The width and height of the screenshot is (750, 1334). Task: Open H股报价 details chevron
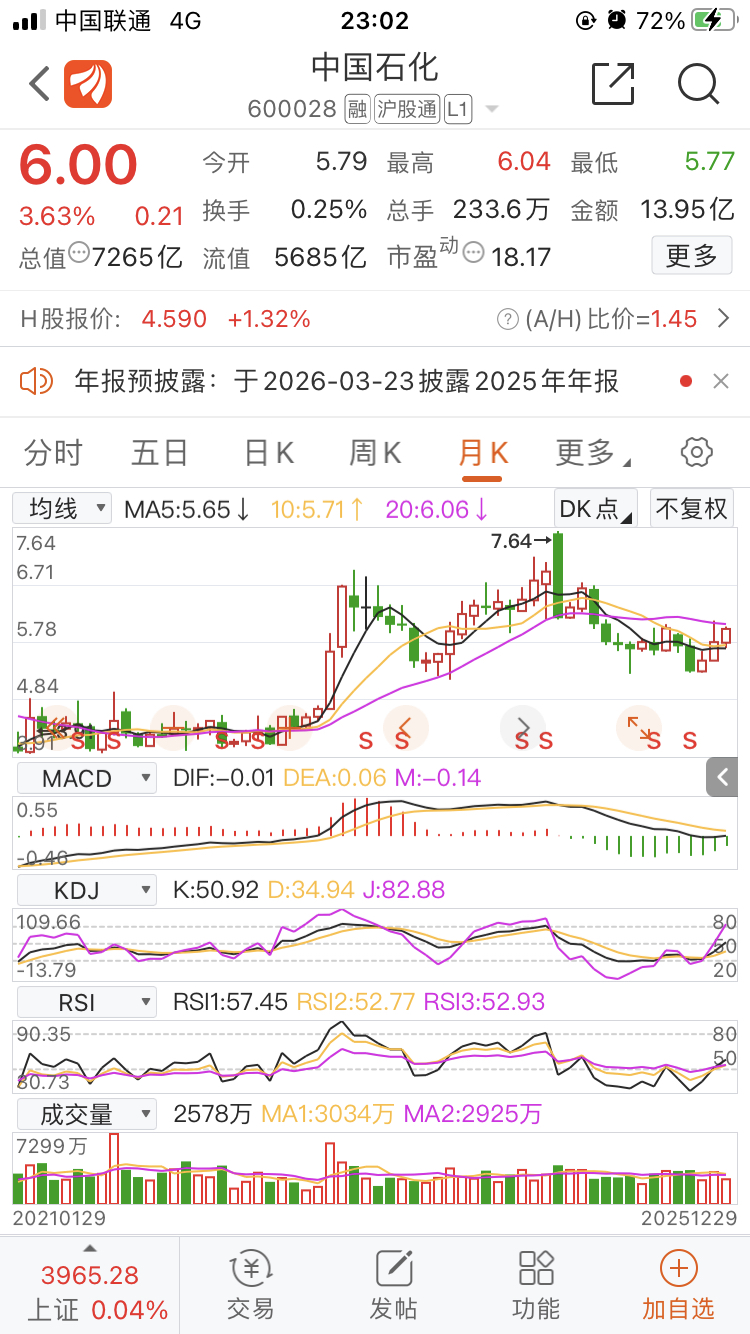tap(724, 319)
